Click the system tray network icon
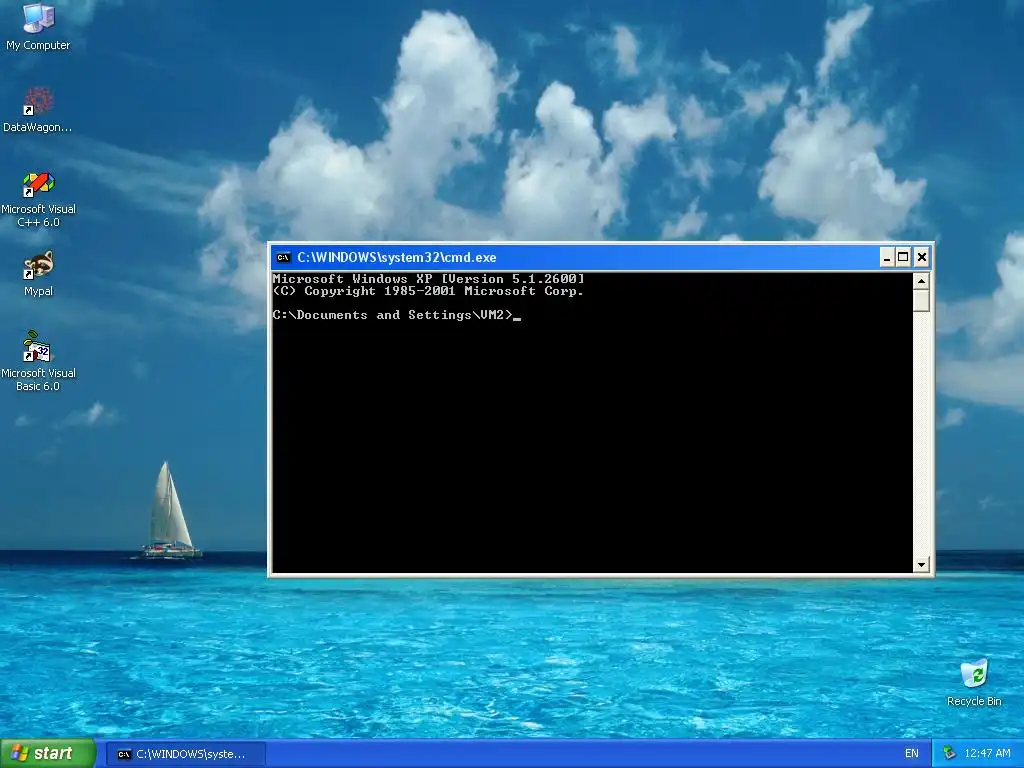 pos(950,754)
